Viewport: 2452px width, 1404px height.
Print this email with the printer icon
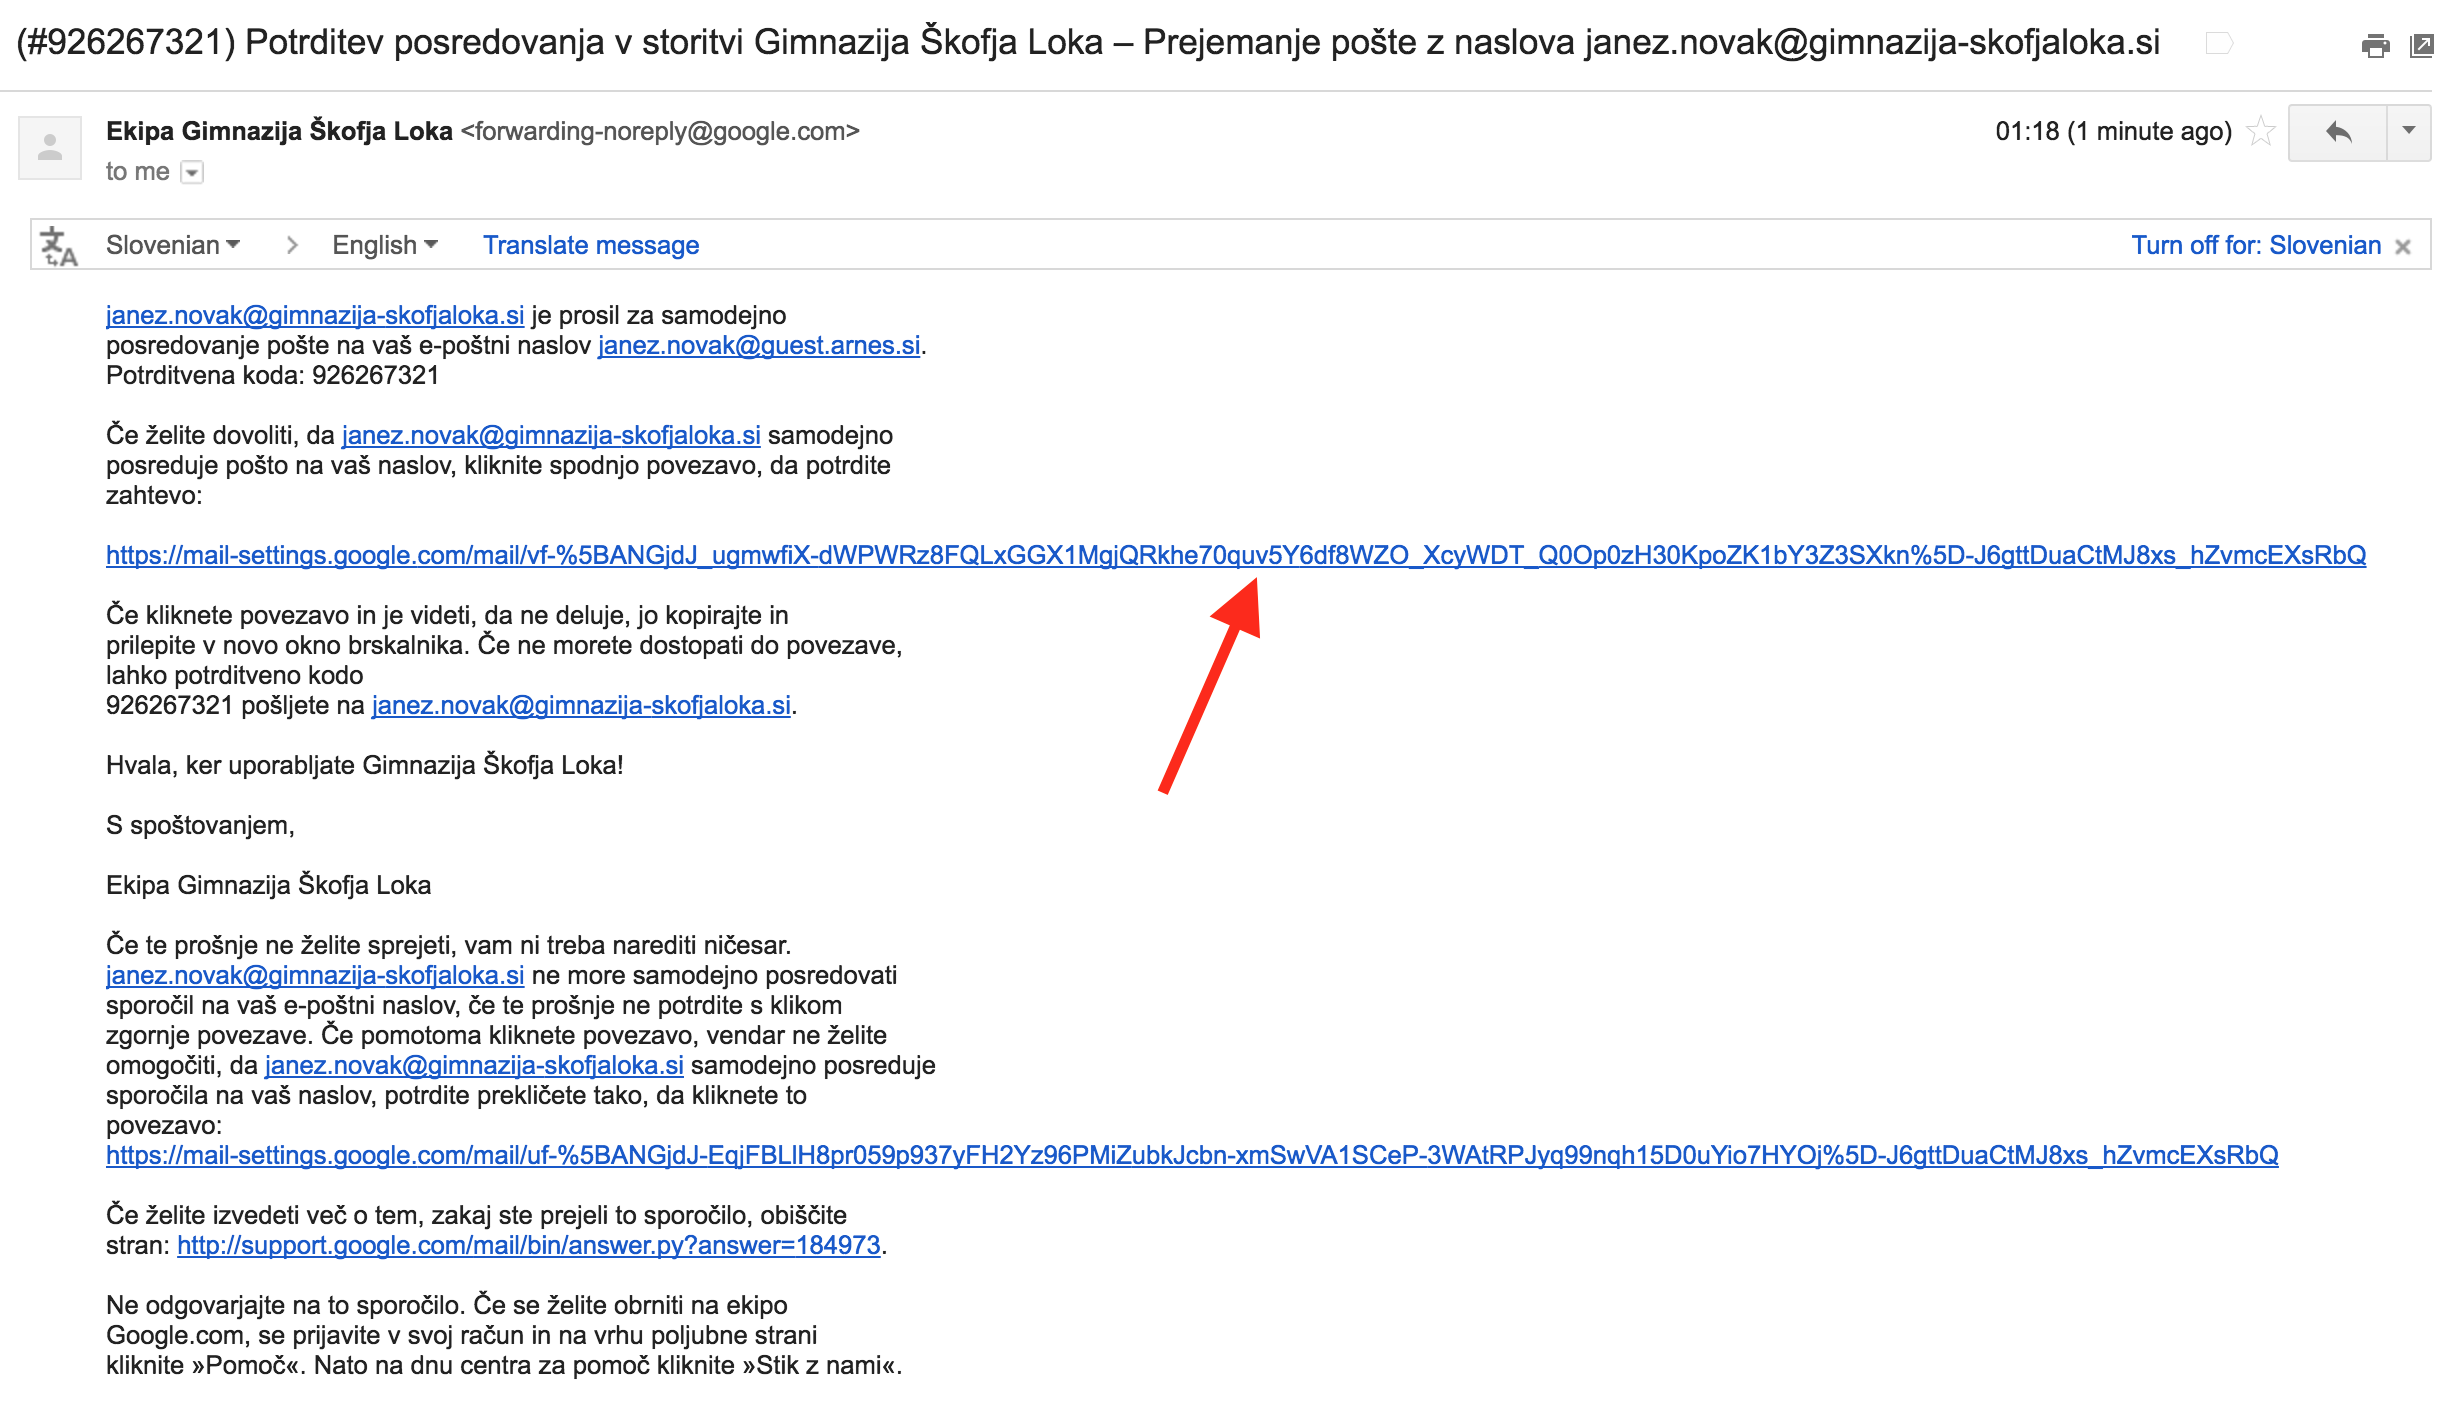coord(2374,46)
